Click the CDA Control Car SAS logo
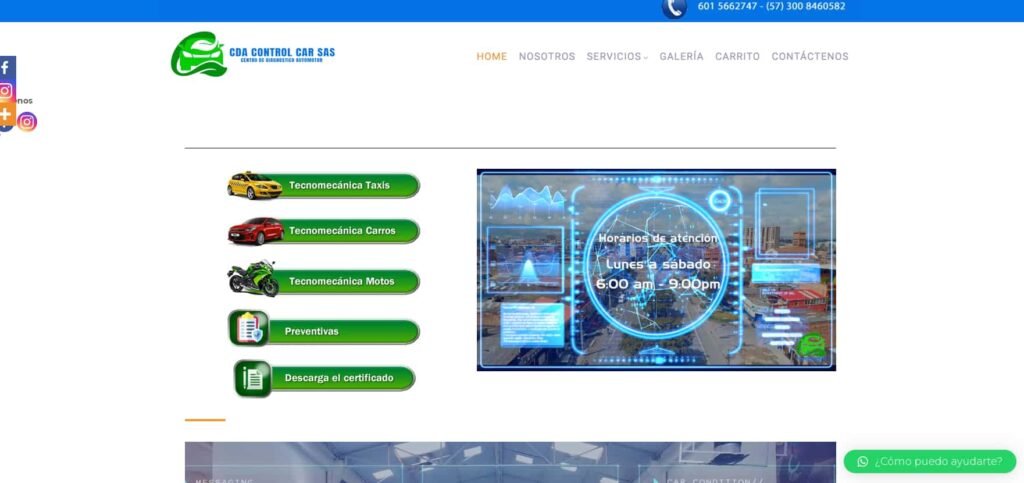Screen dimensions: 1024x483 [x=253, y=54]
